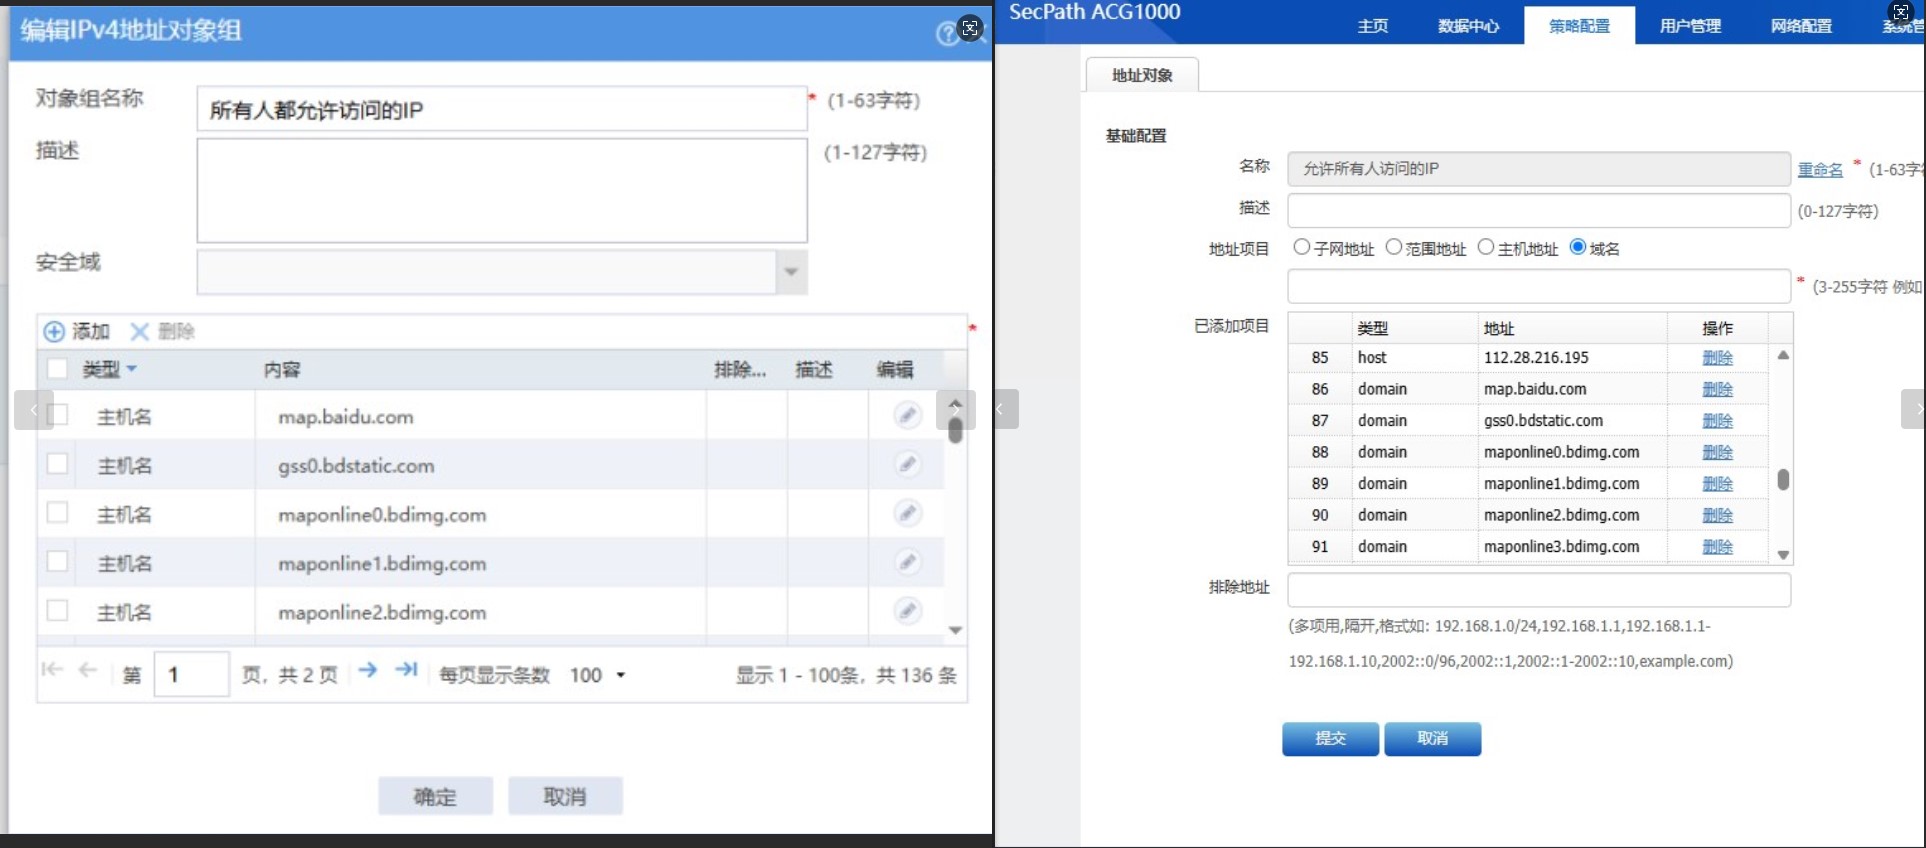The height and width of the screenshot is (848, 1926).
Task: Click the 描述 input in SecPath form
Action: (x=1539, y=211)
